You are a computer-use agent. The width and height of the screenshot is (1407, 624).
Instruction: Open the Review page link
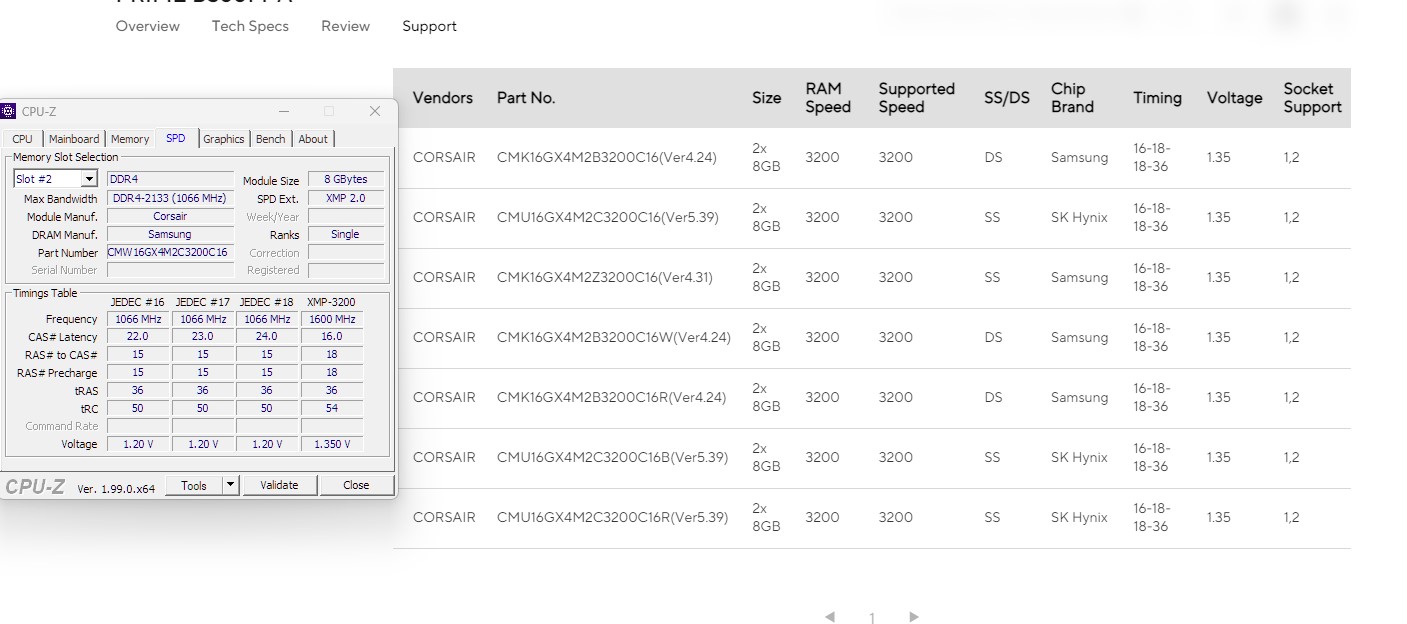[345, 26]
